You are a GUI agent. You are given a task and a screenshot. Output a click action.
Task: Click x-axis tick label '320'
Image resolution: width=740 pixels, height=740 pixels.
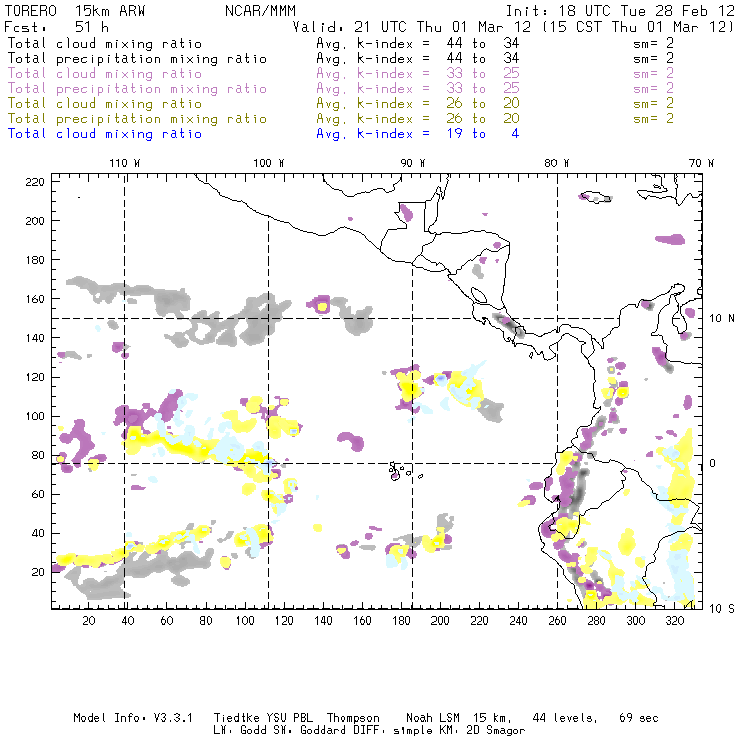tap(674, 621)
